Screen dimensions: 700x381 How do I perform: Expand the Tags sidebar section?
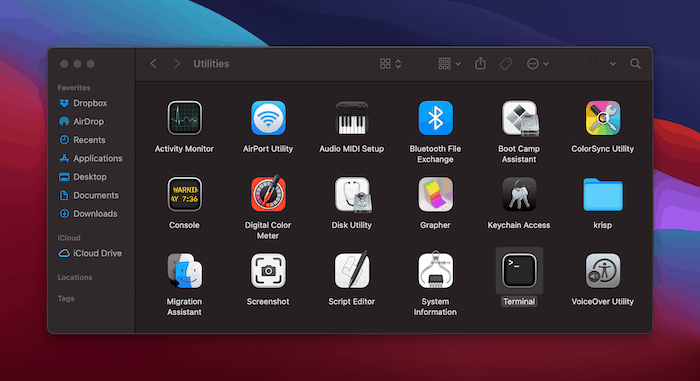[x=66, y=298]
